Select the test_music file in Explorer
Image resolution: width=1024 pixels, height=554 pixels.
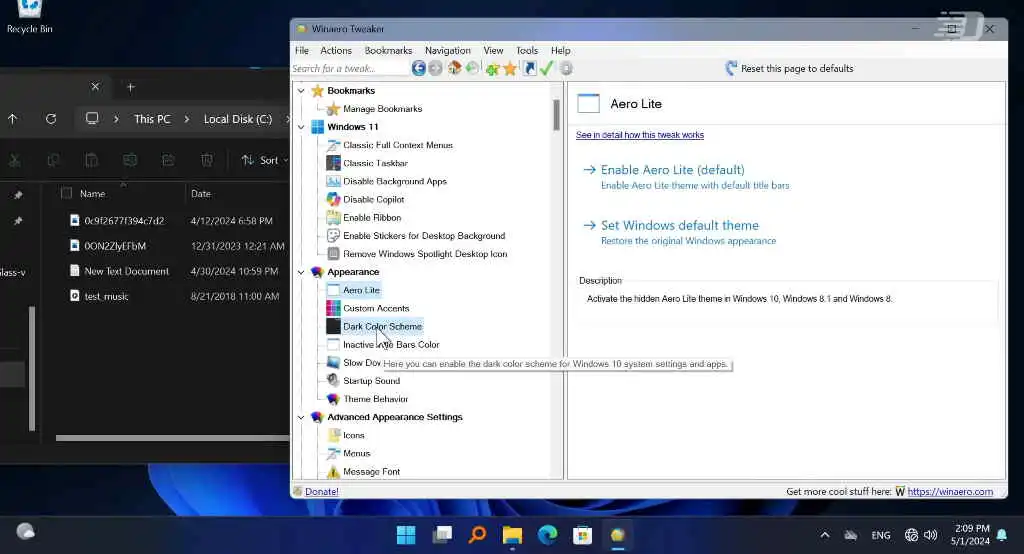[106, 296]
